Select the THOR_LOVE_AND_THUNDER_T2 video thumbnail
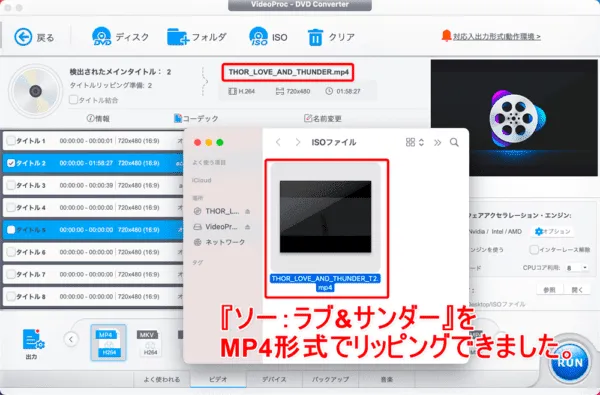600x395 pixels. 325,217
